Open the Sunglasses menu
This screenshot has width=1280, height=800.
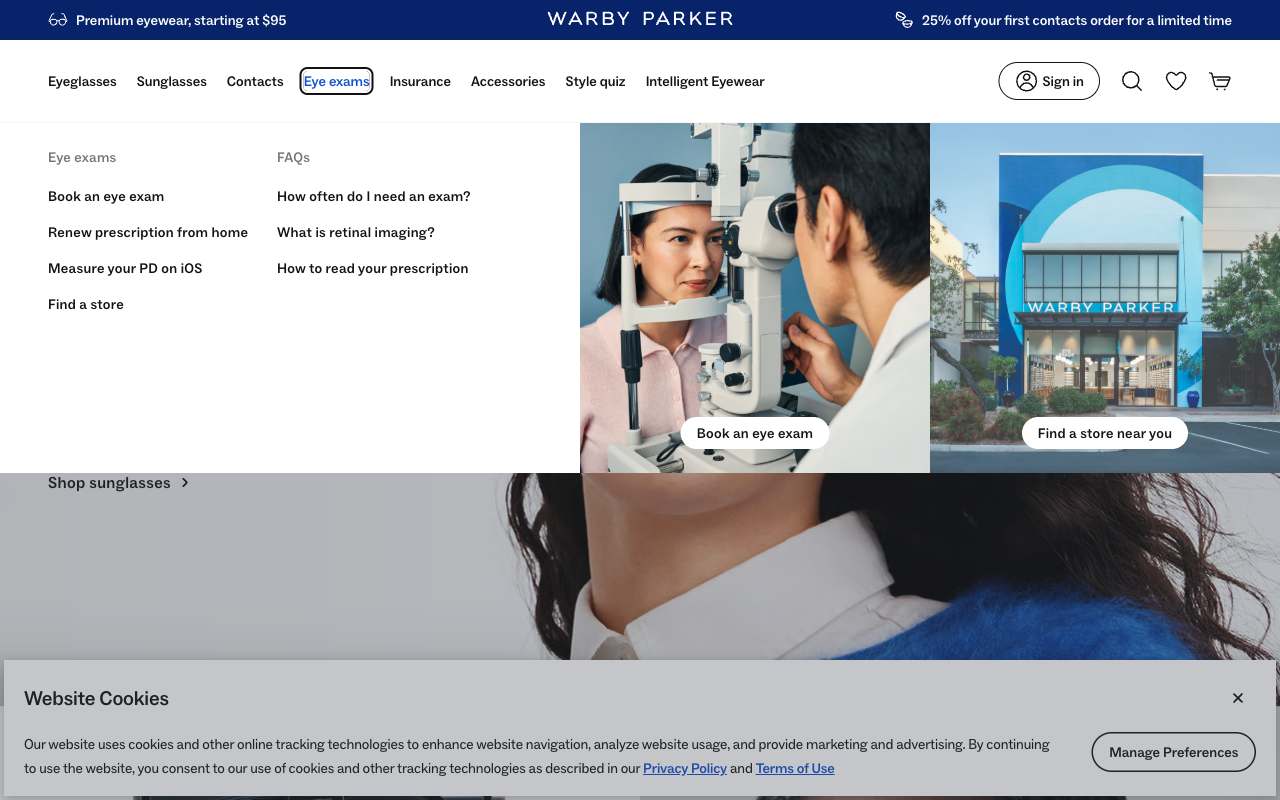172,82
